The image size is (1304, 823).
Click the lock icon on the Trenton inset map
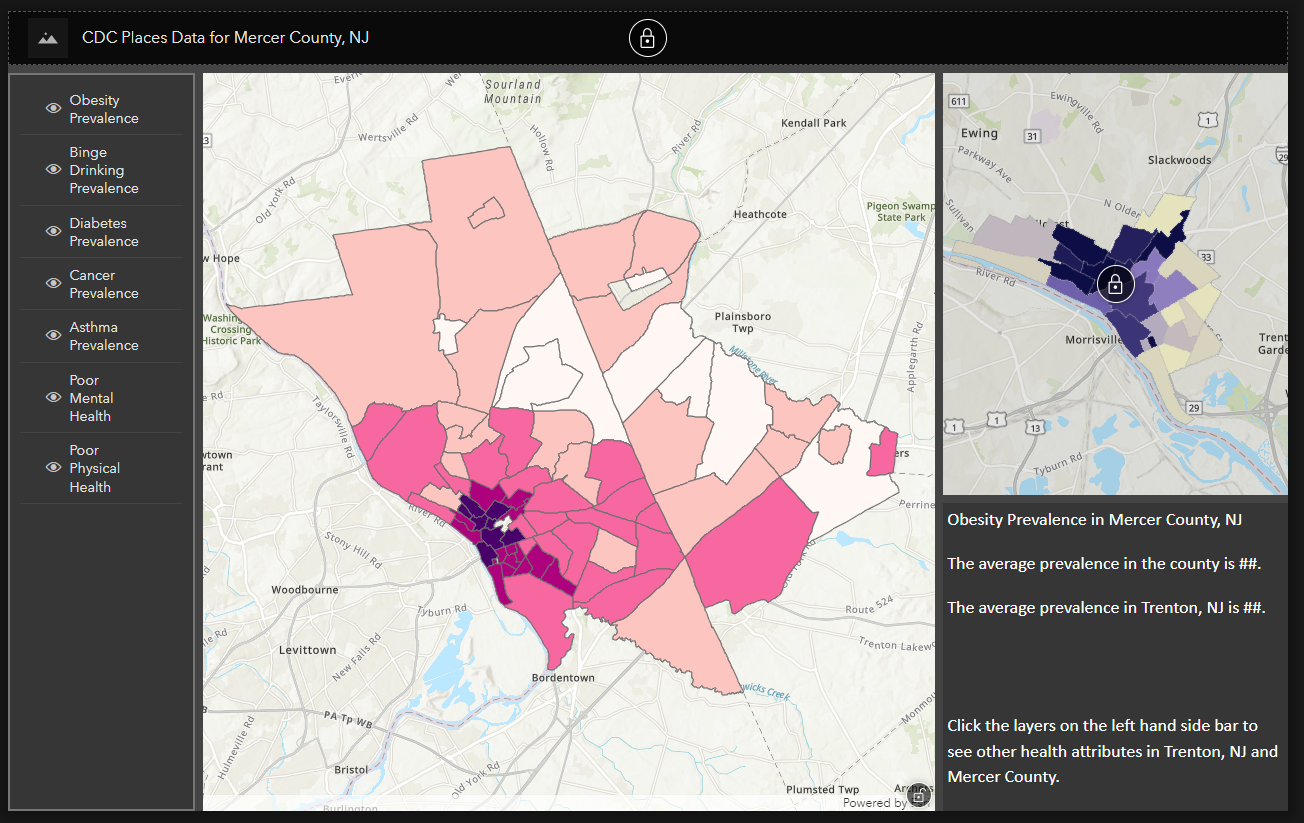(x=1115, y=283)
